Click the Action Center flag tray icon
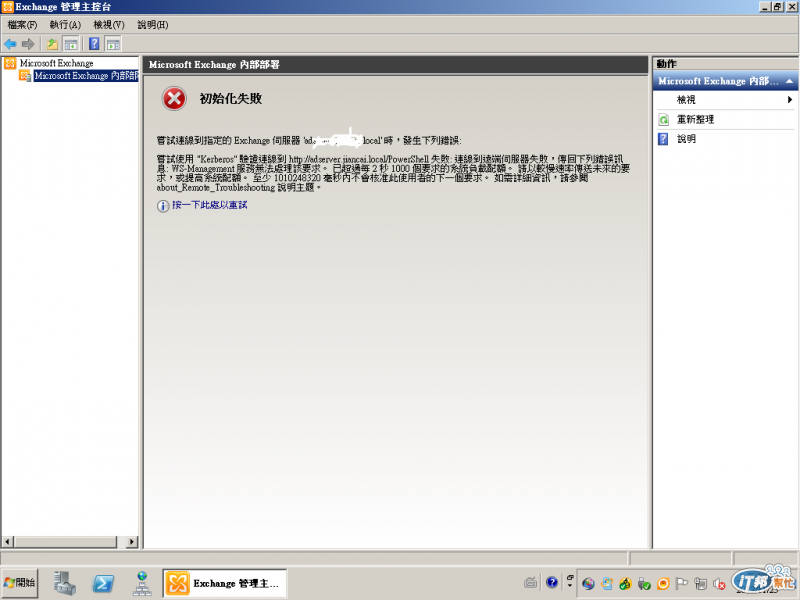This screenshot has height=600, width=800. click(x=682, y=584)
